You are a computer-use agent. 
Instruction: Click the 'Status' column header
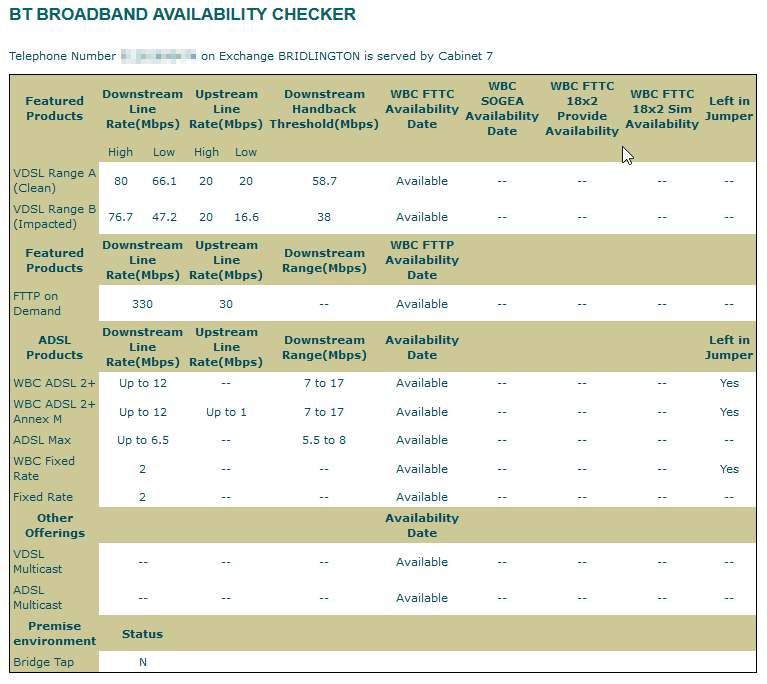click(142, 634)
